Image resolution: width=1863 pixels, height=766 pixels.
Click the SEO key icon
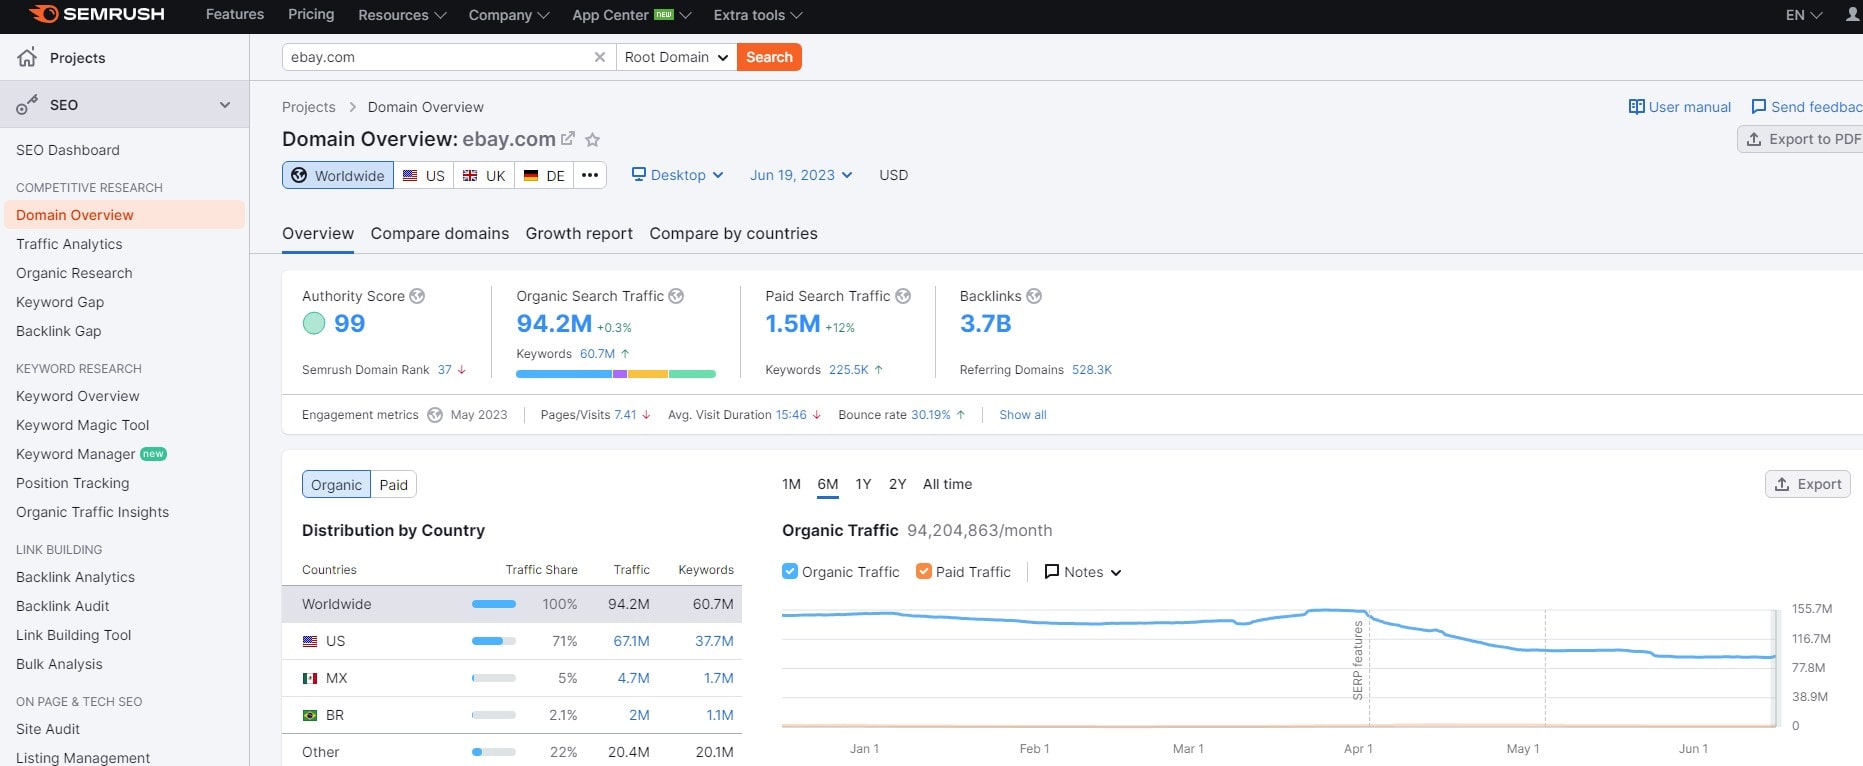tap(27, 105)
